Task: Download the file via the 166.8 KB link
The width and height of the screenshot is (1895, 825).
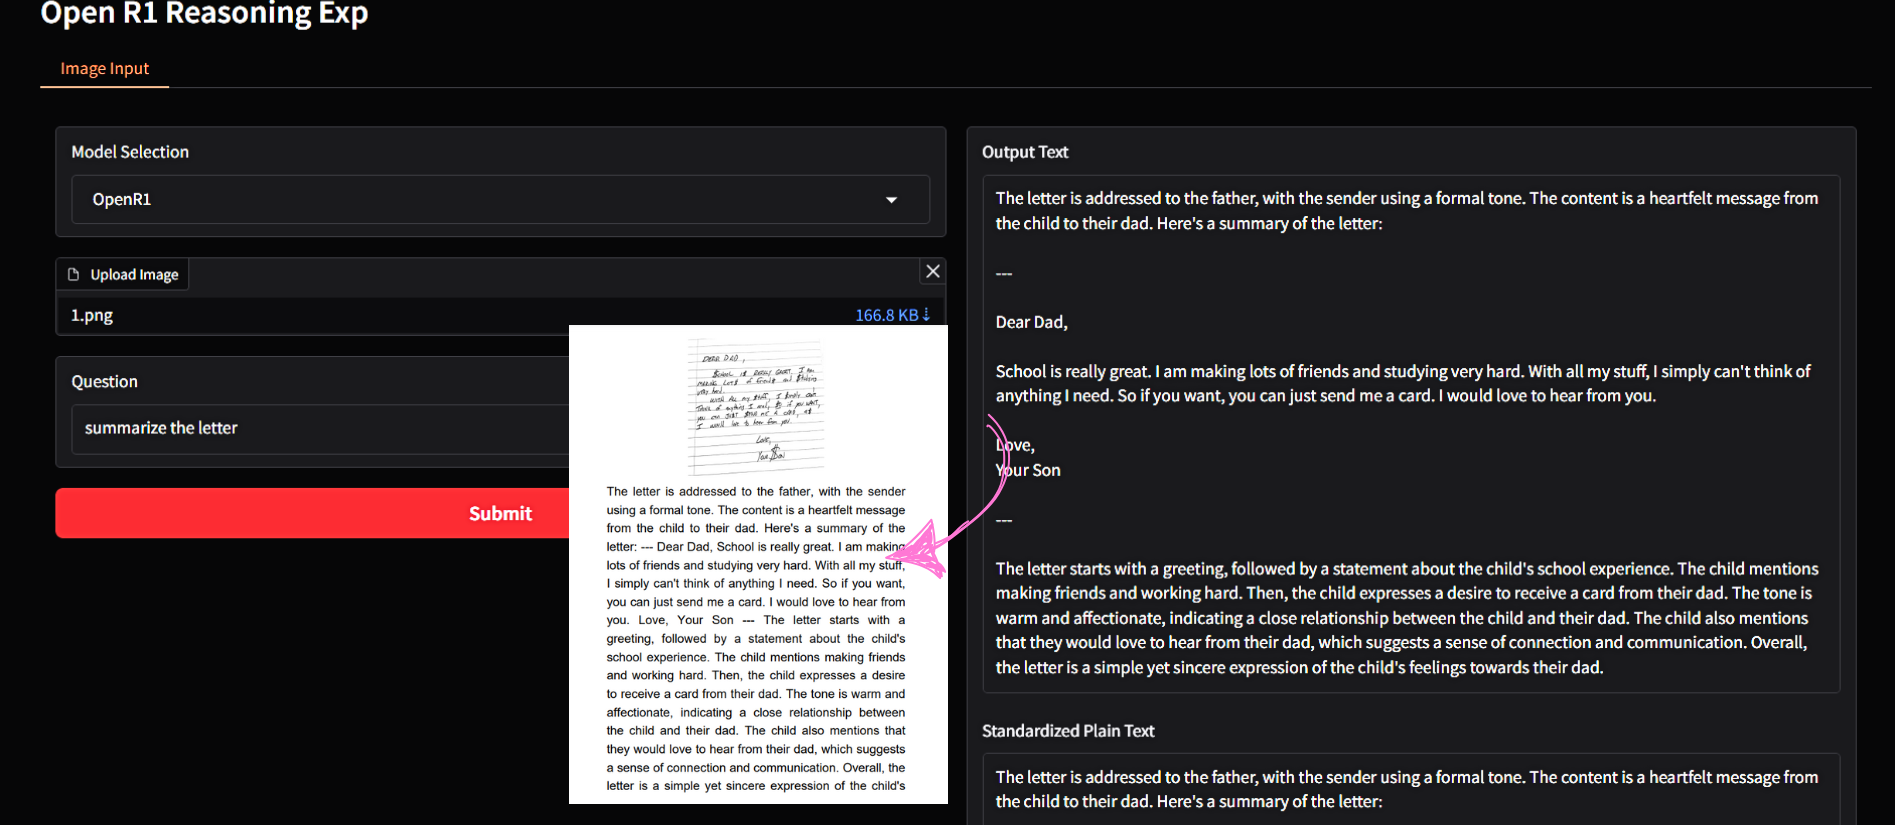Action: [x=886, y=315]
